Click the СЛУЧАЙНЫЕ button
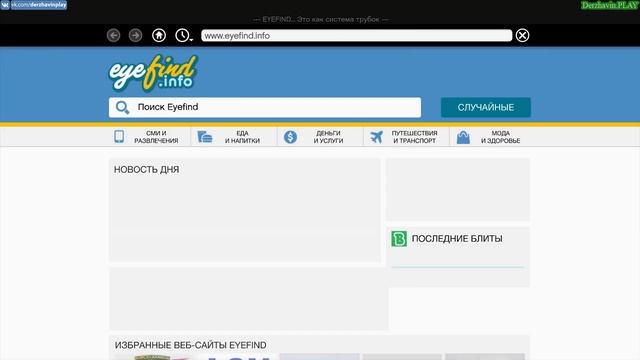 pos(486,107)
